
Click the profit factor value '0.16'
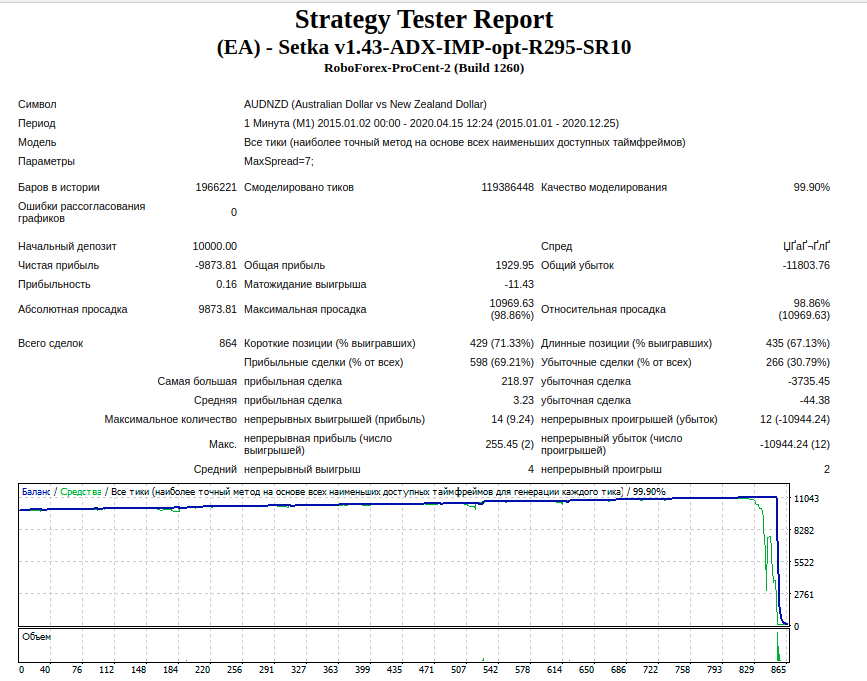226,285
